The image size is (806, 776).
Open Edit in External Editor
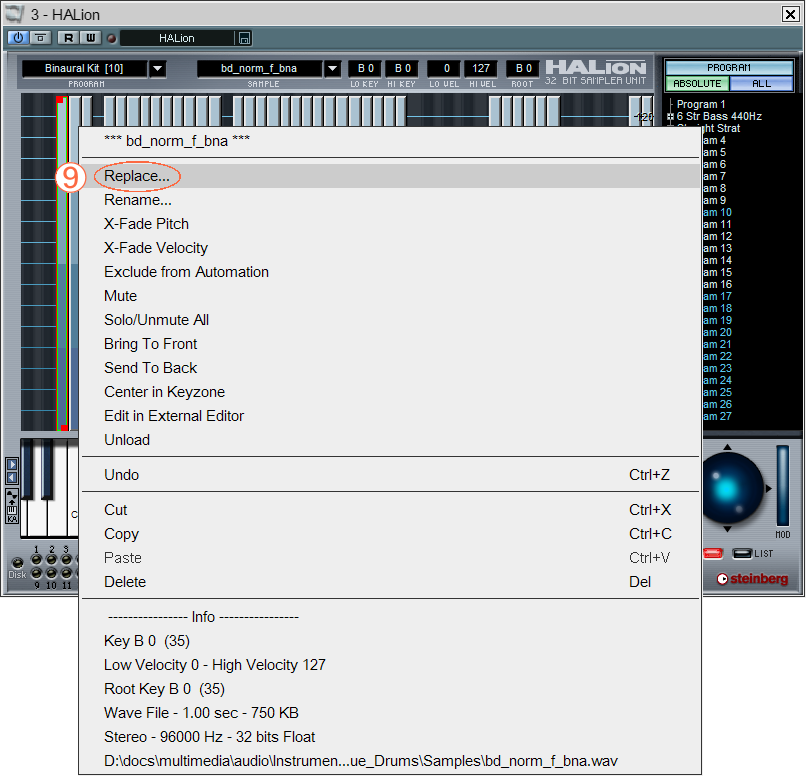[390, 416]
